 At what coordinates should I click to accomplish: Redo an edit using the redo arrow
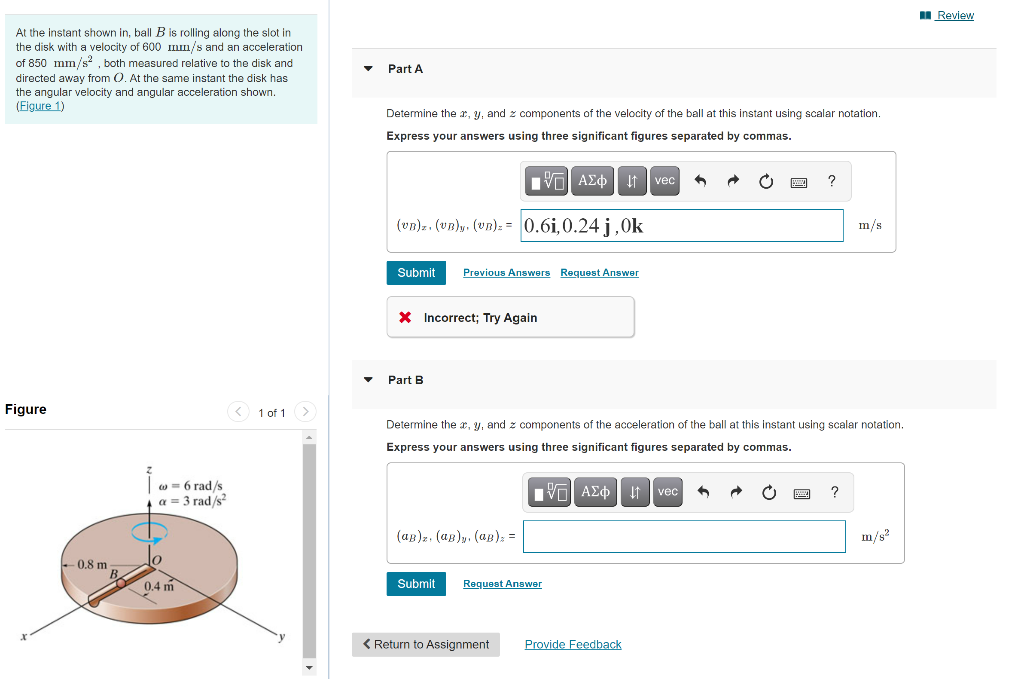[735, 181]
